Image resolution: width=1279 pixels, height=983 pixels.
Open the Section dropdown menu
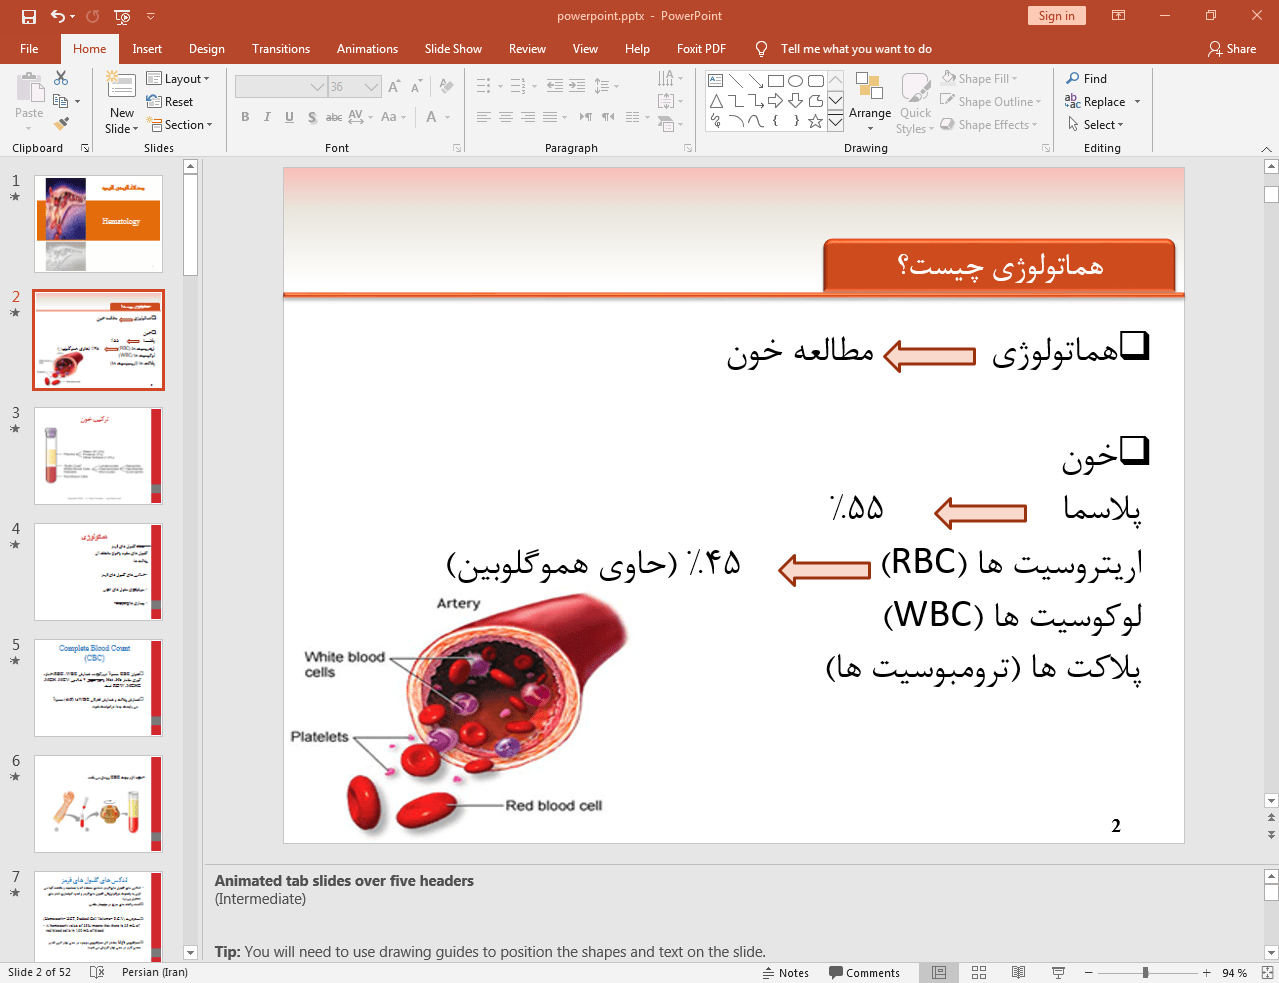(180, 125)
